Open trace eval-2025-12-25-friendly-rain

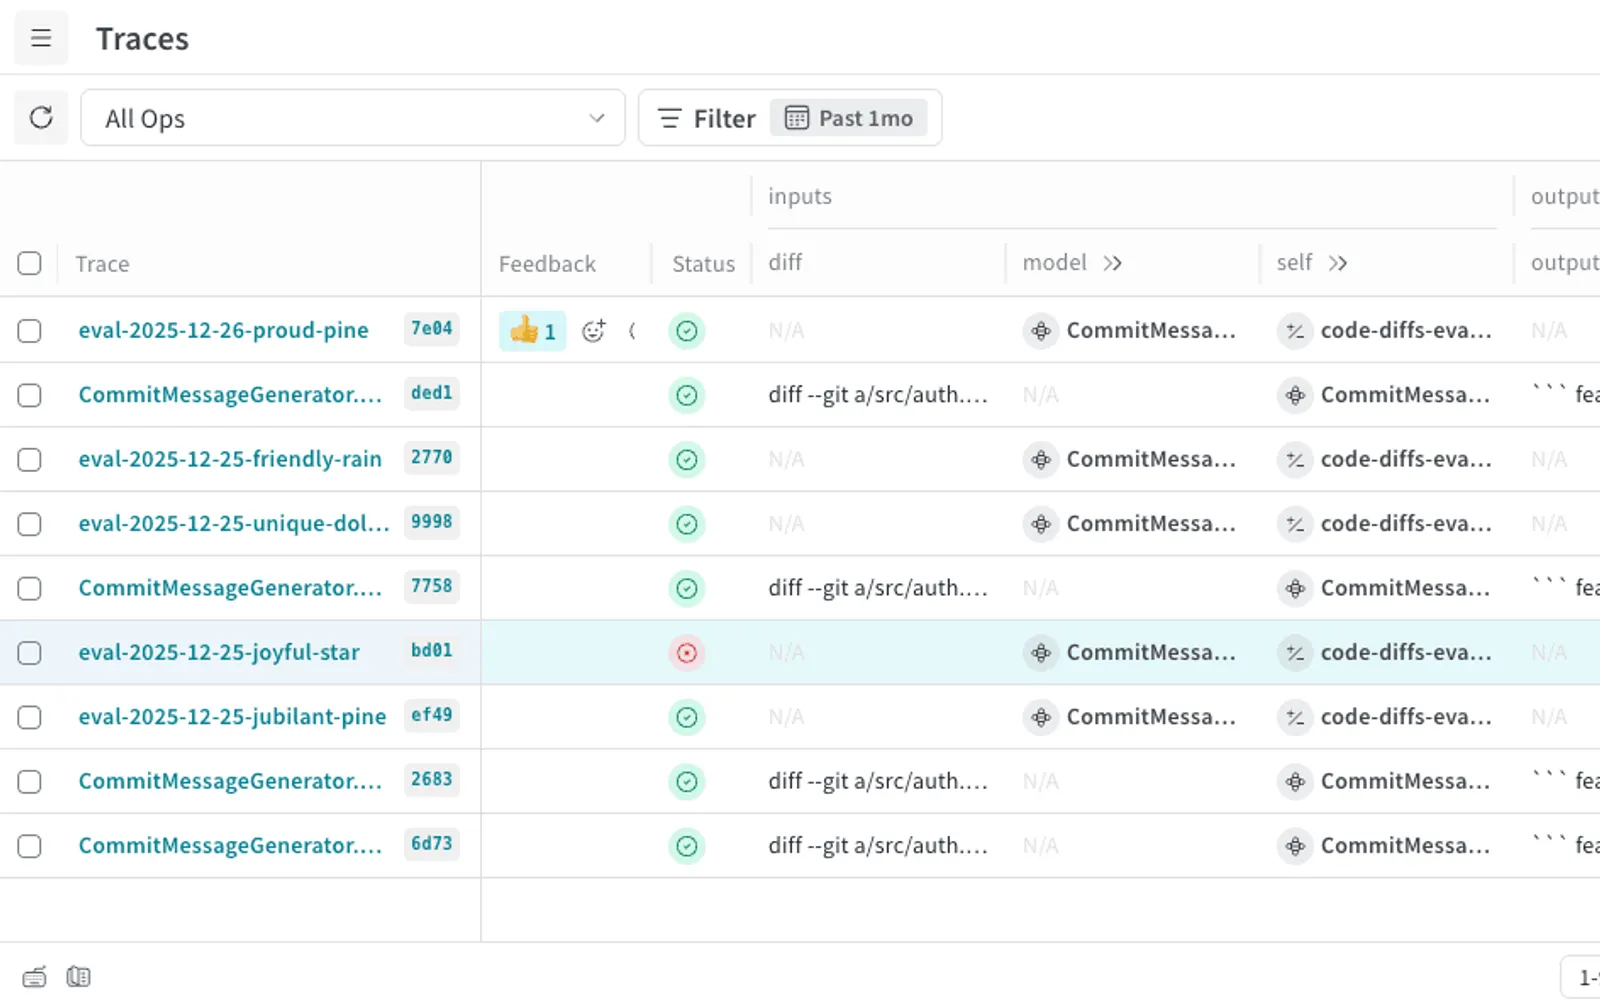(230, 459)
